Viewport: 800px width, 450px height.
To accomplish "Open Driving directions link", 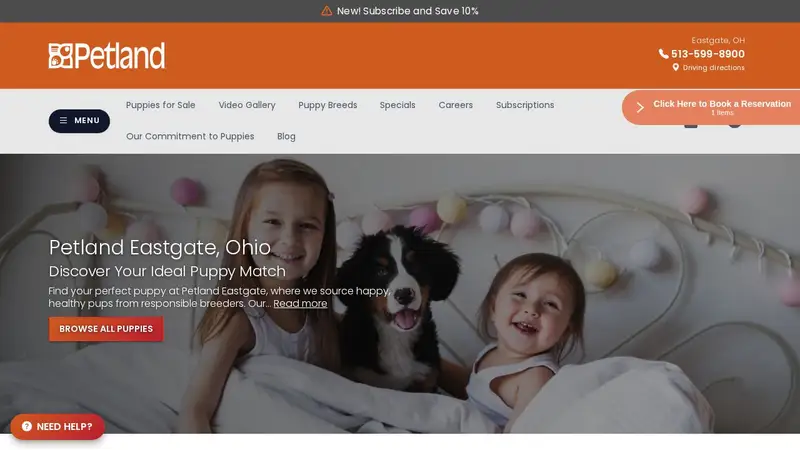I will pyautogui.click(x=713, y=67).
